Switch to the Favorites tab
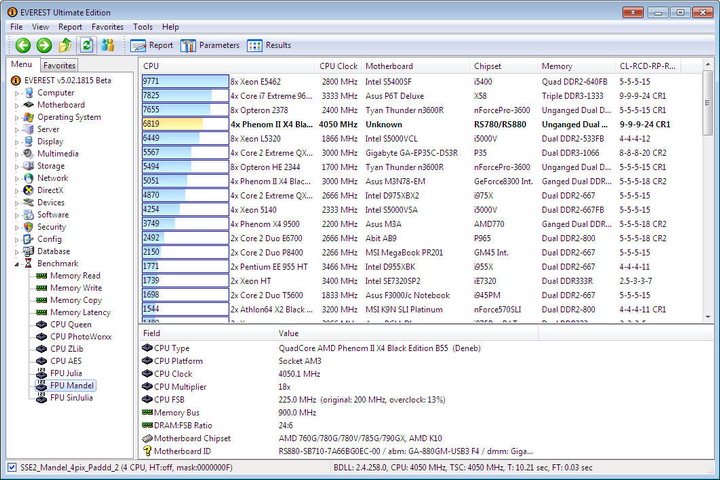The image size is (720, 480). [59, 65]
